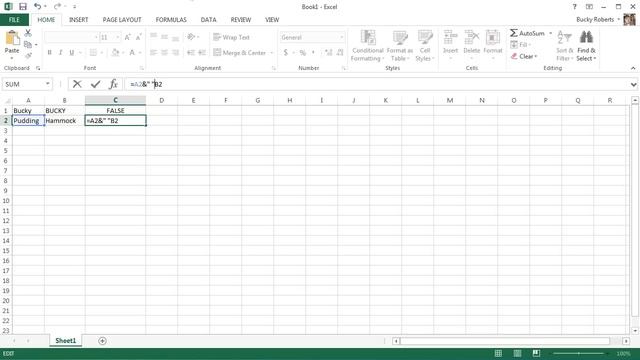Image resolution: width=640 pixels, height=360 pixels.
Task: Click the Format Painter brush icon
Action: tap(28, 56)
